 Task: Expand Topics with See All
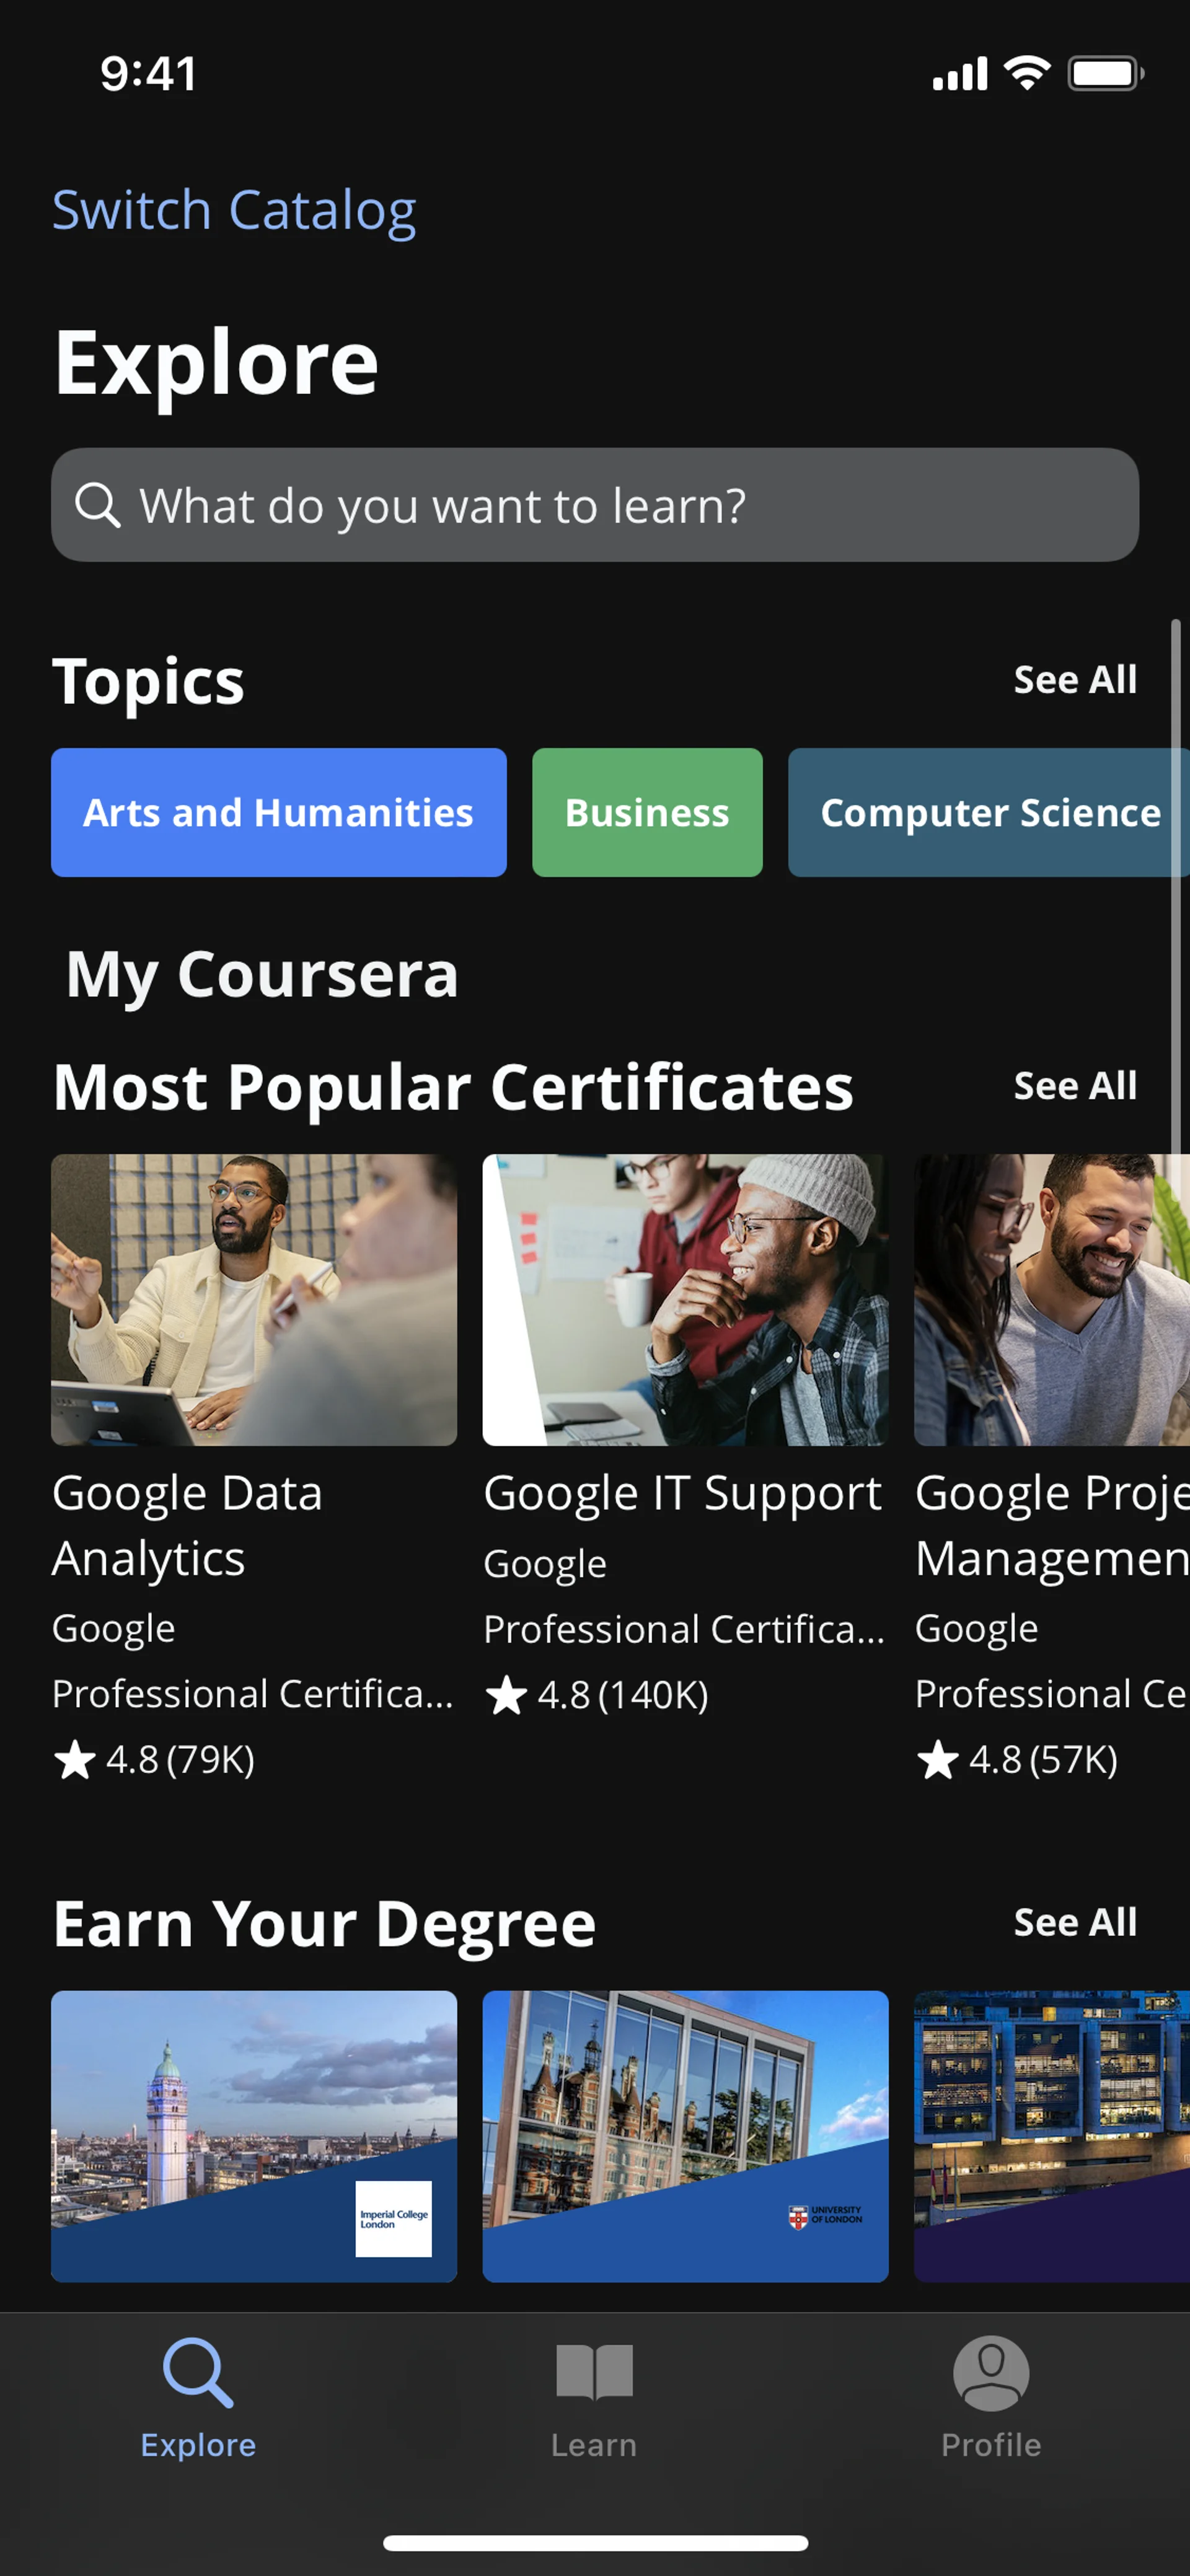[x=1074, y=680]
